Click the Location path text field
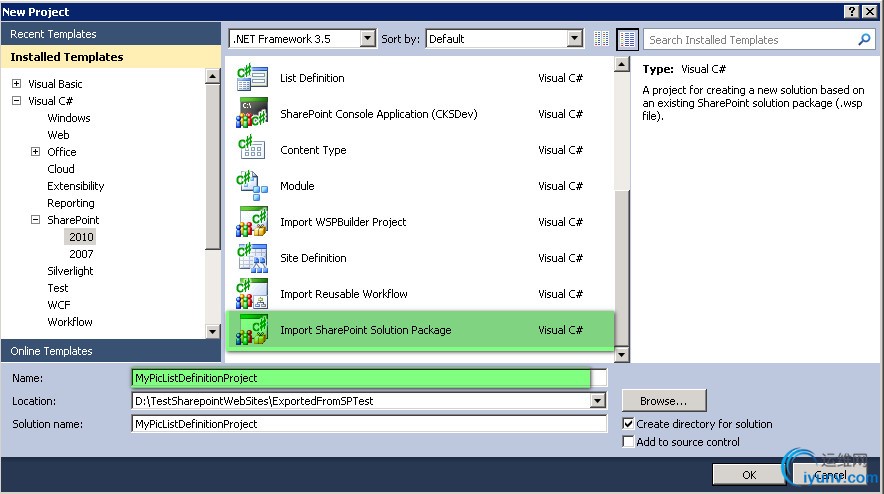Image resolution: width=884 pixels, height=494 pixels. pyautogui.click(x=361, y=401)
